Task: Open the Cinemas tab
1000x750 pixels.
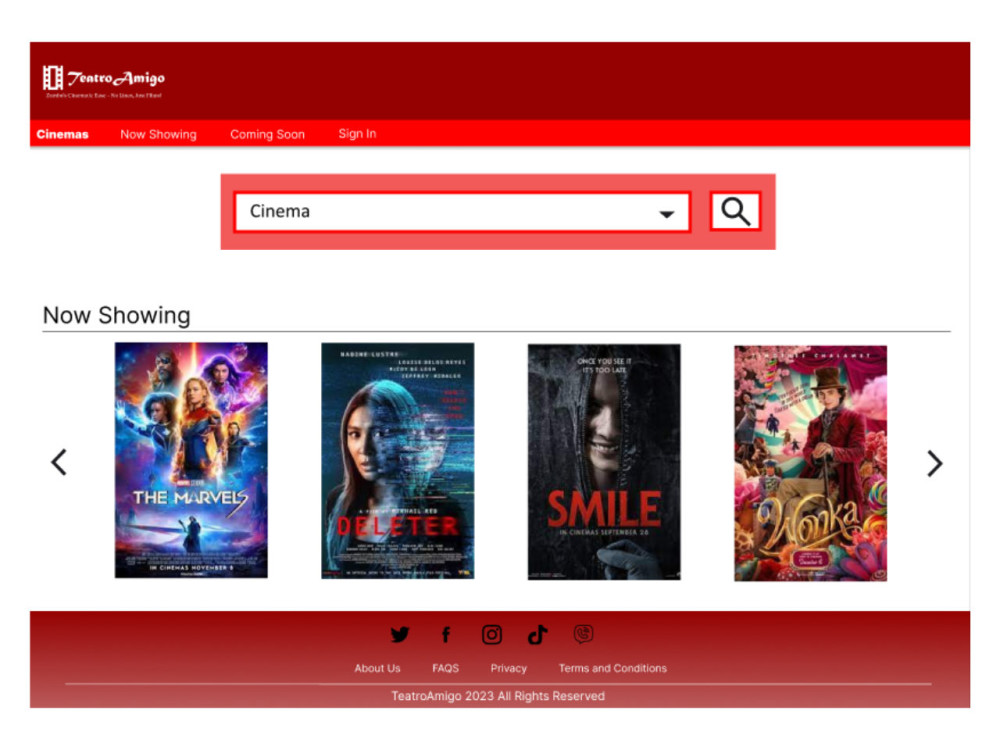Action: (x=62, y=135)
